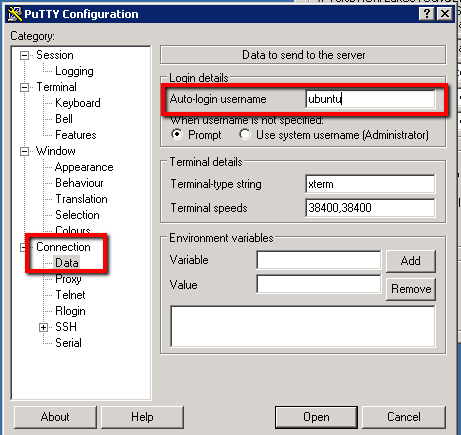Select the Prompt radio button
This screenshot has height=435, width=461.
coord(177,134)
